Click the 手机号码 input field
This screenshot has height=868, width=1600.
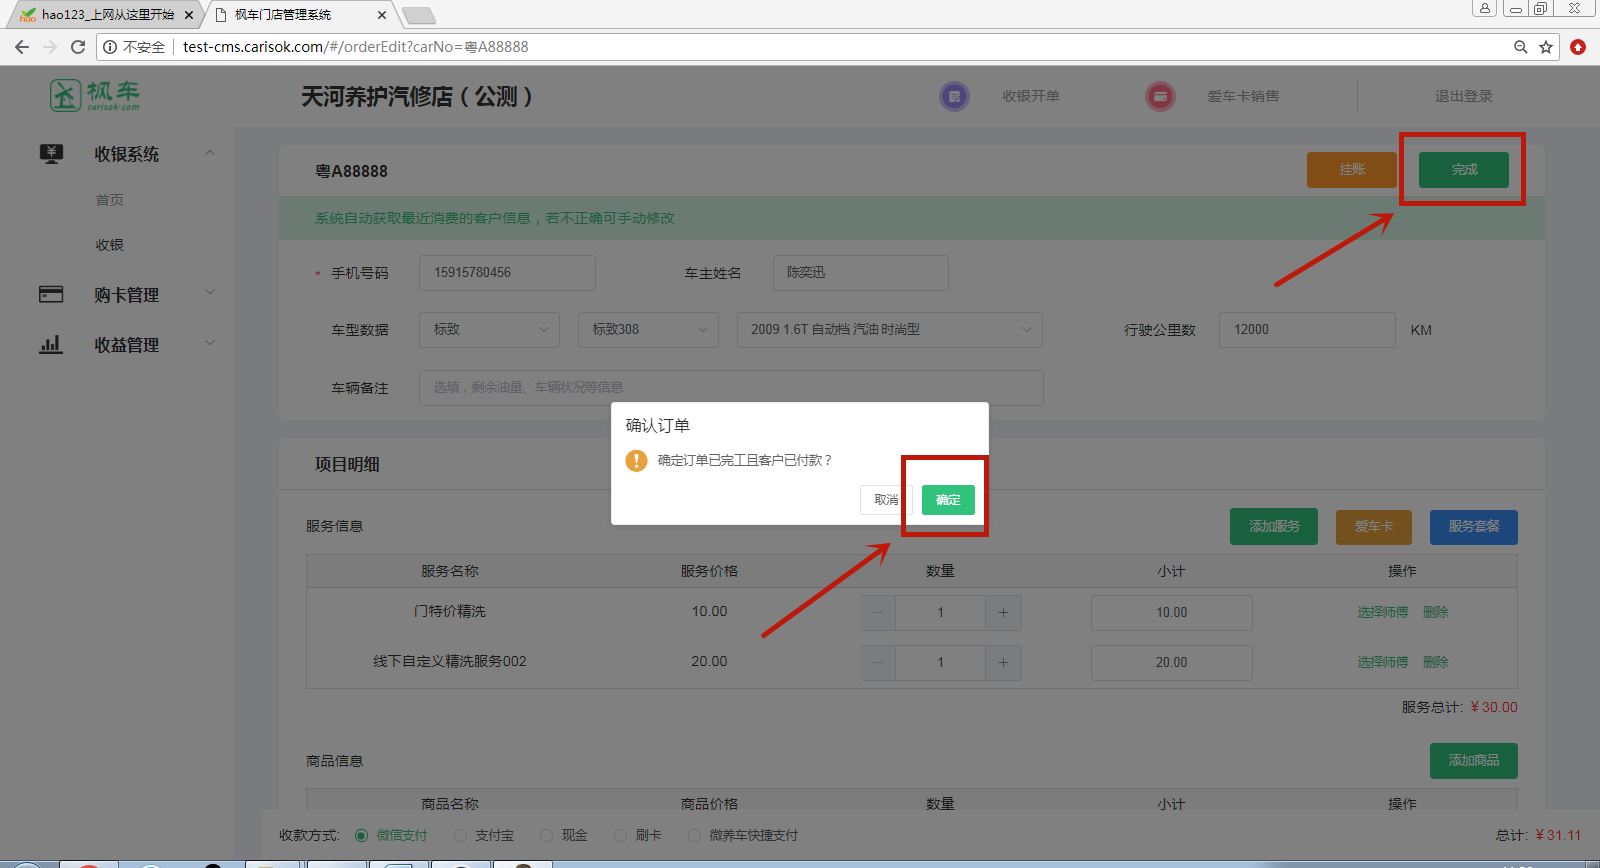[x=507, y=273]
